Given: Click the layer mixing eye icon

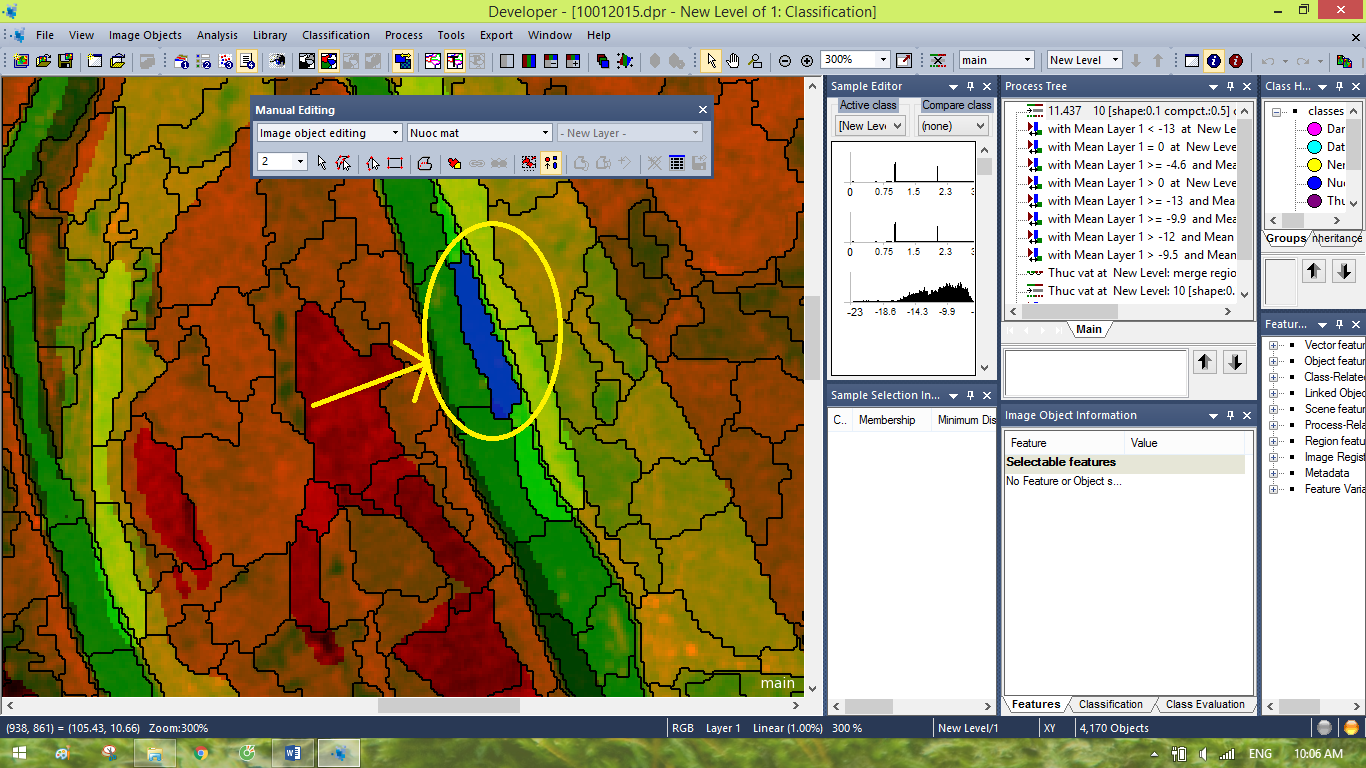Looking at the screenshot, I should coord(277,60).
